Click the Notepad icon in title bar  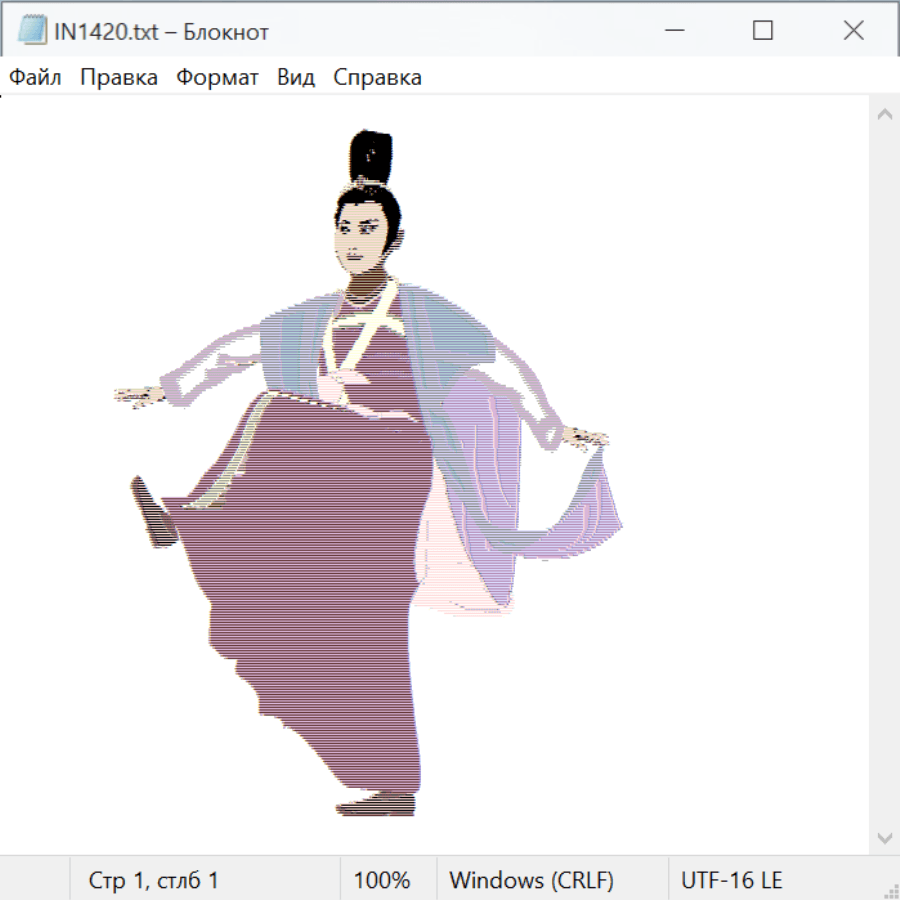coord(32,31)
